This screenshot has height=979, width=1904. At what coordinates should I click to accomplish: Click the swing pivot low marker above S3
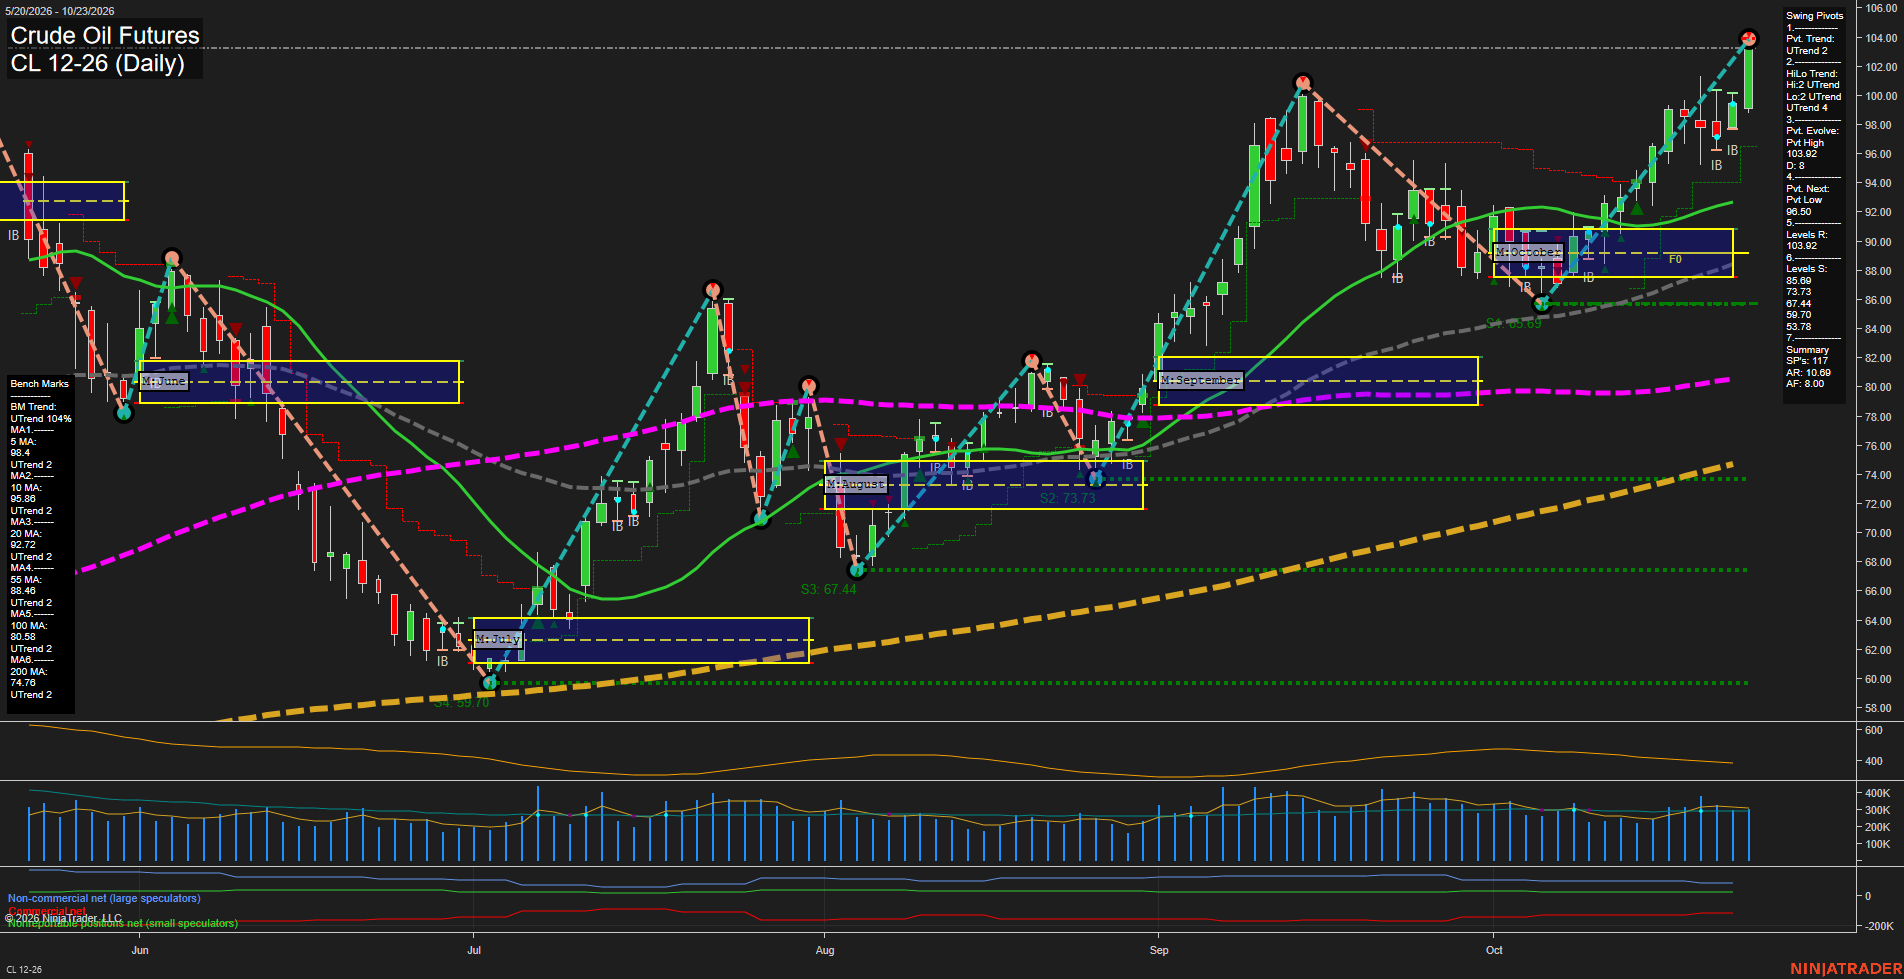coord(856,570)
